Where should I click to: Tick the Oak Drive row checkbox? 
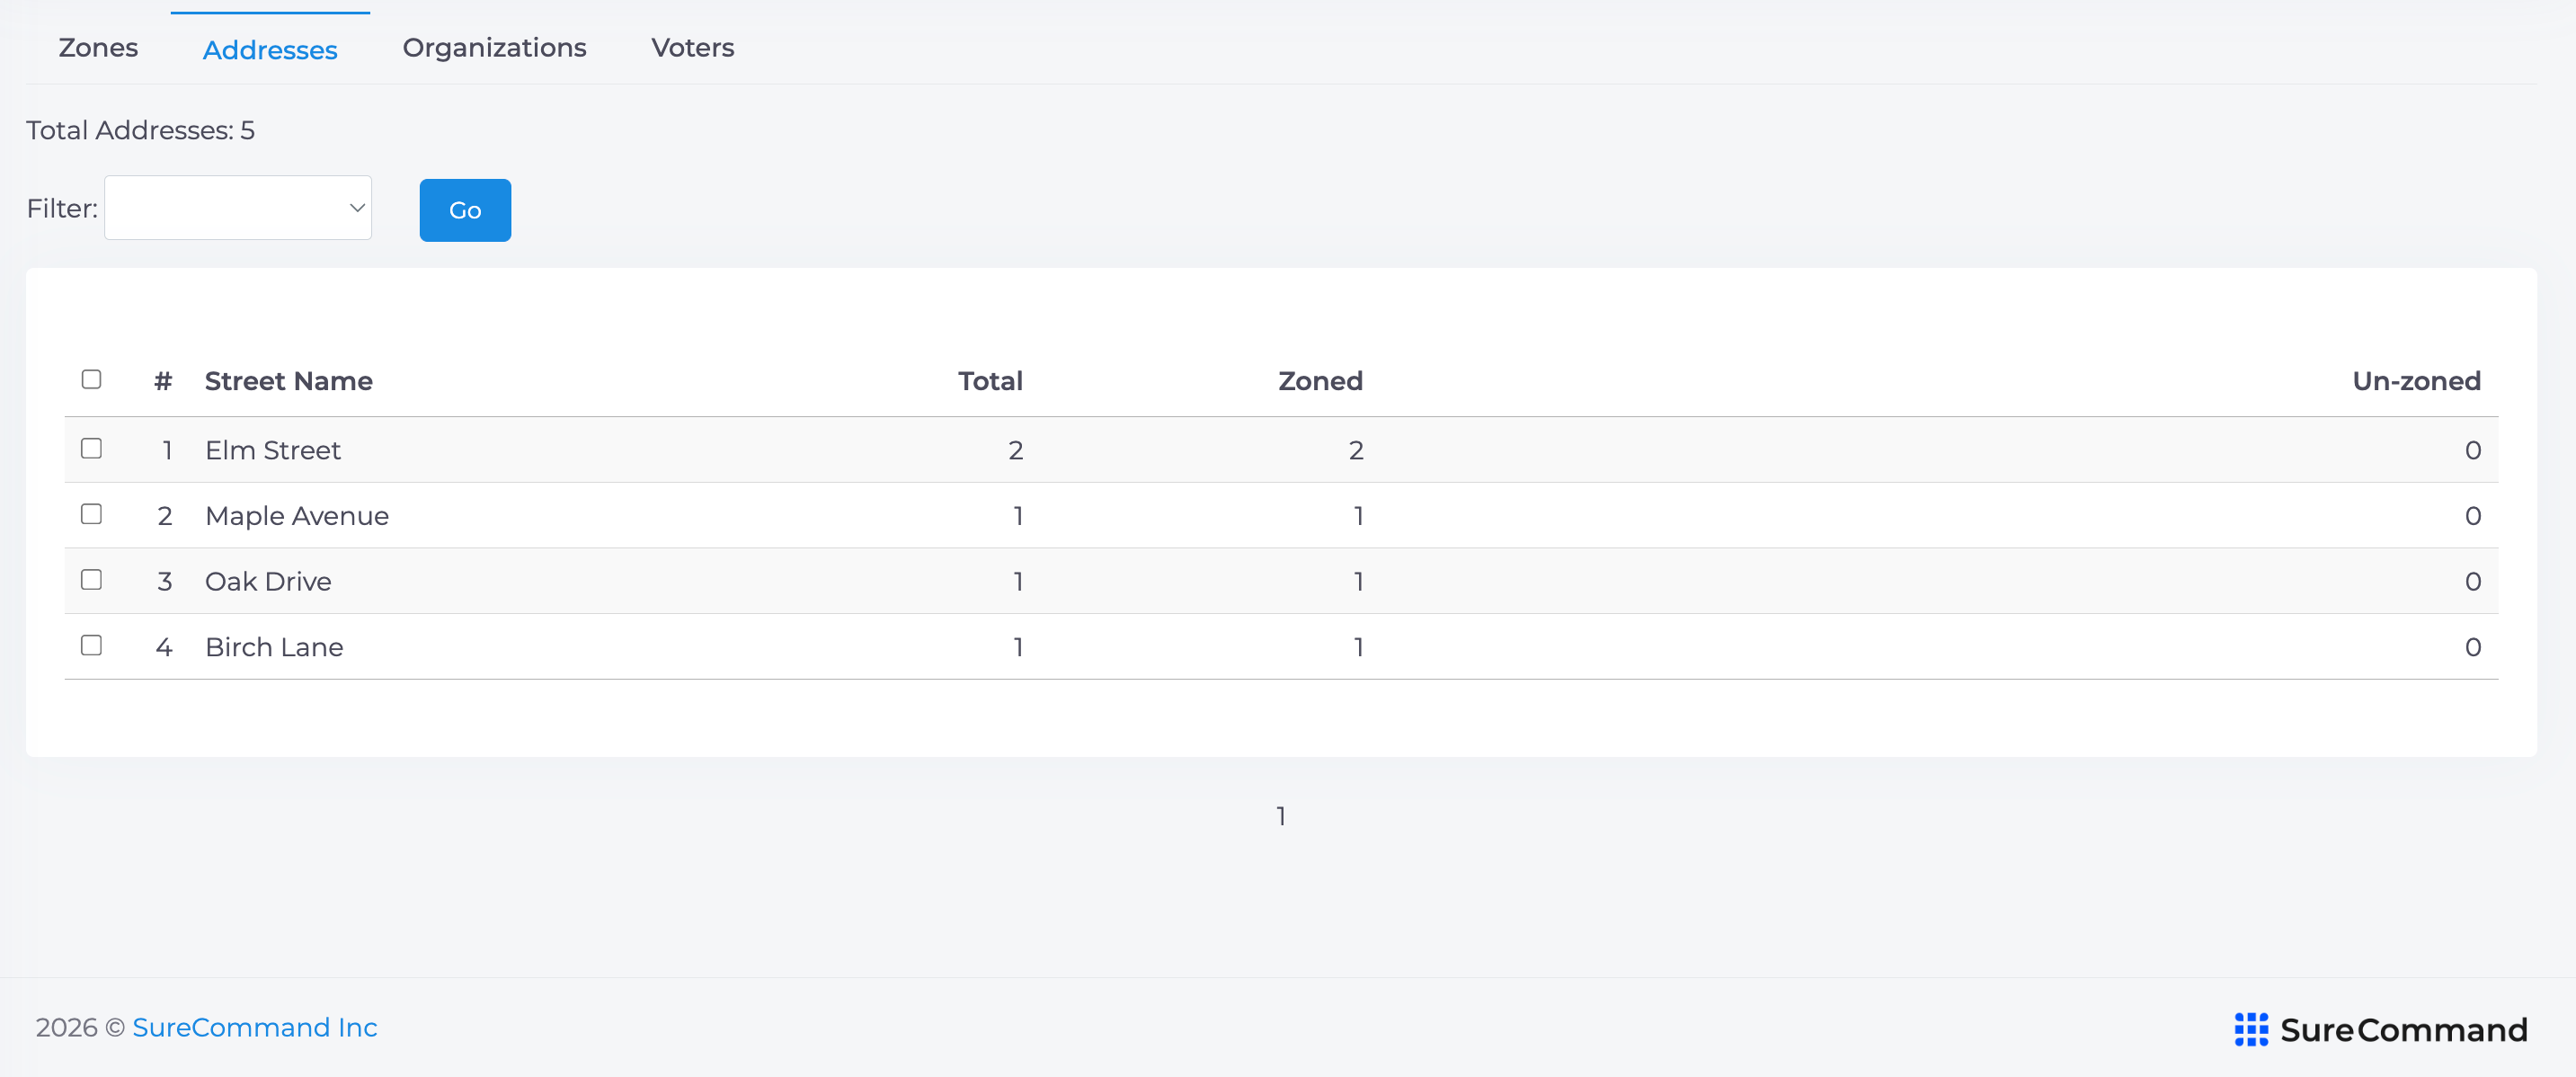click(91, 580)
